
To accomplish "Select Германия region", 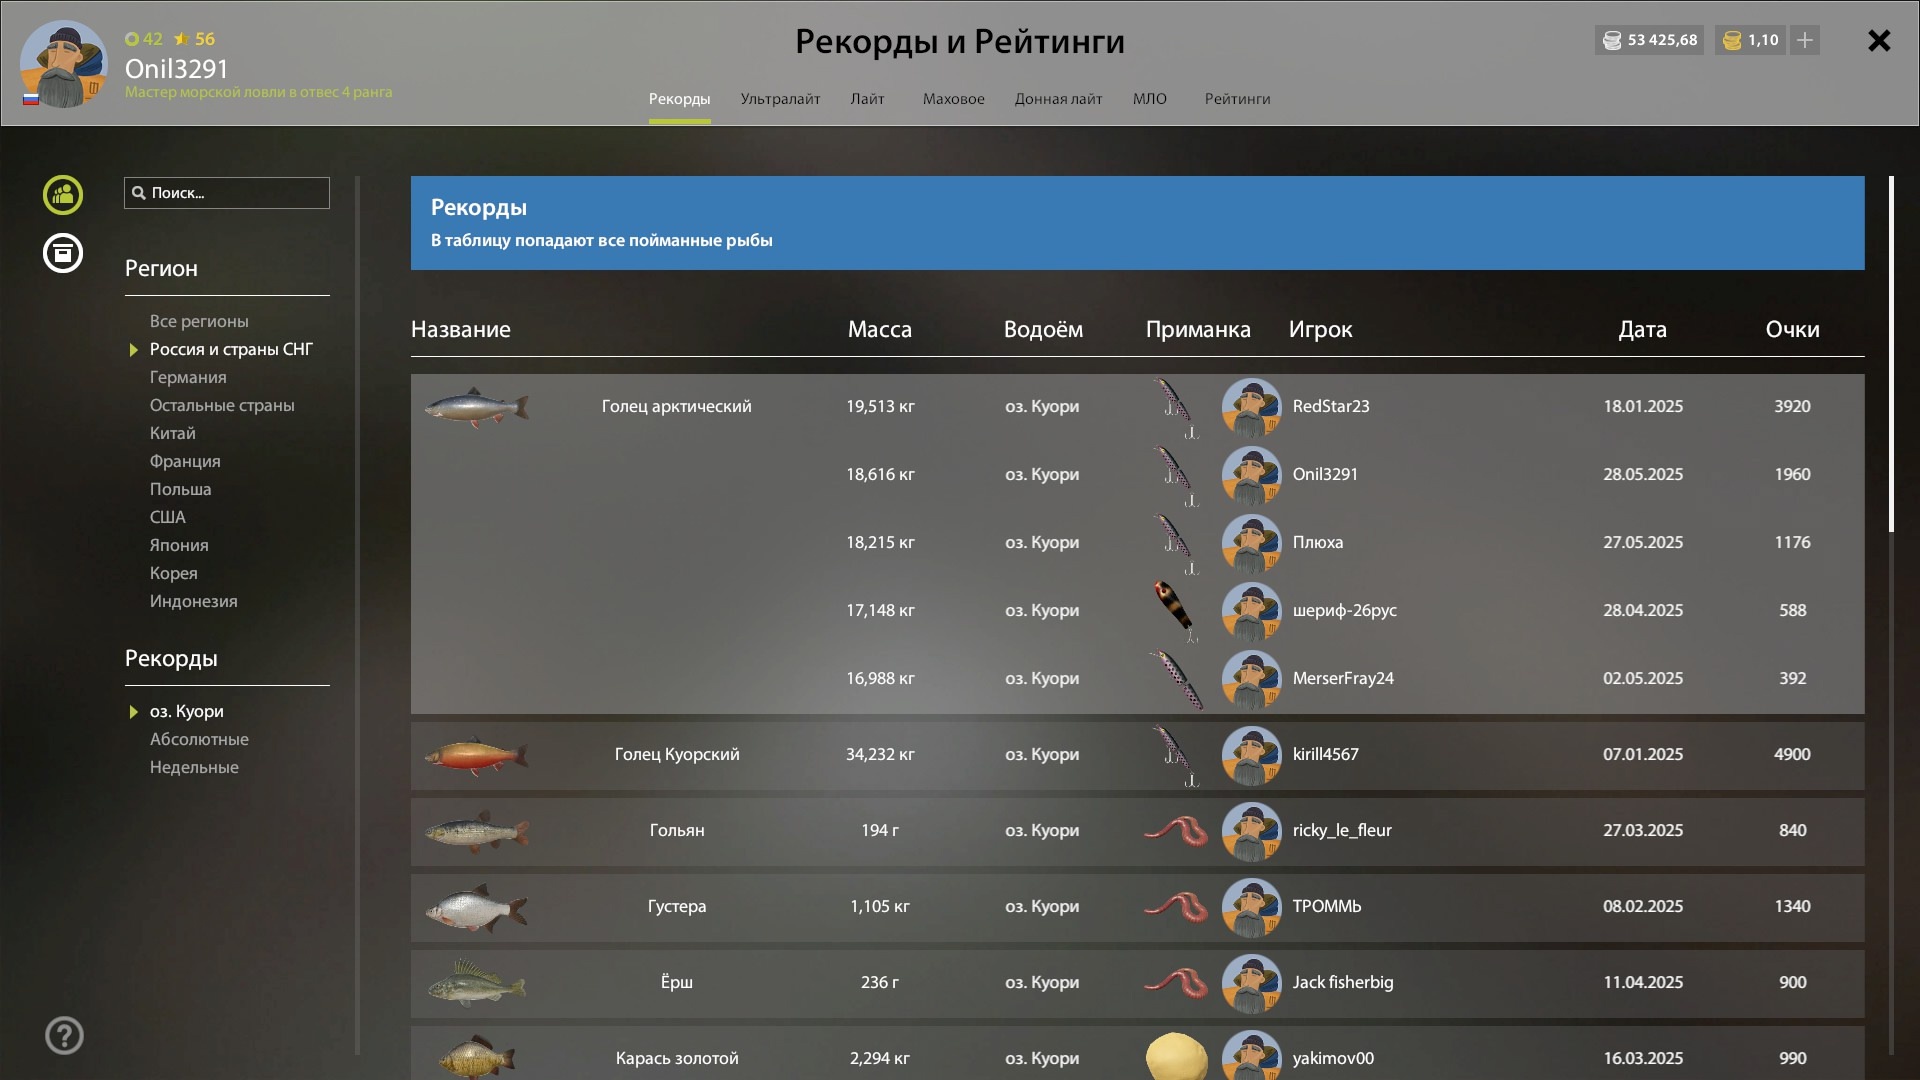I will pos(188,377).
